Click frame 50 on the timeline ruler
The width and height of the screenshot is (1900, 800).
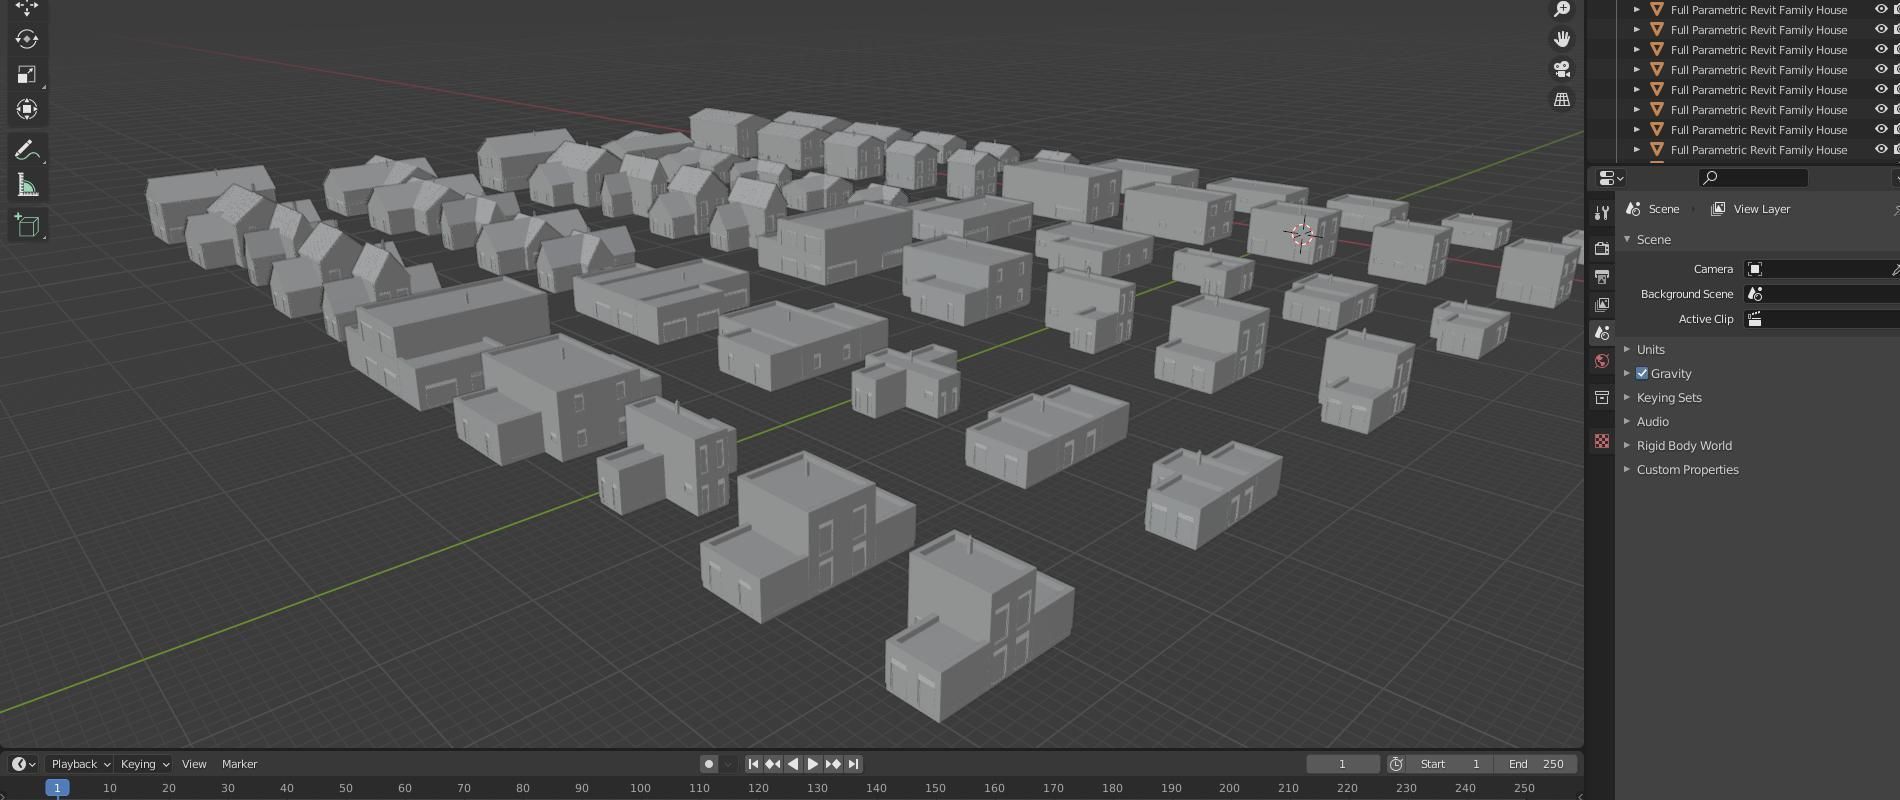[x=346, y=788]
